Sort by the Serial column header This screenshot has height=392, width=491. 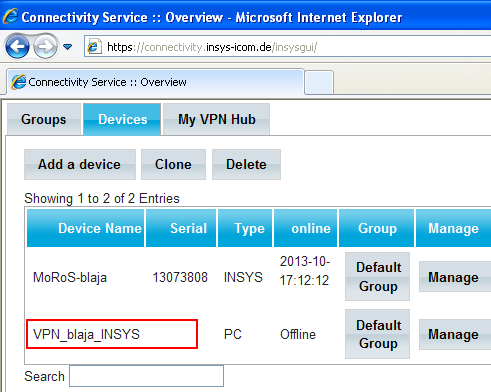(x=181, y=228)
